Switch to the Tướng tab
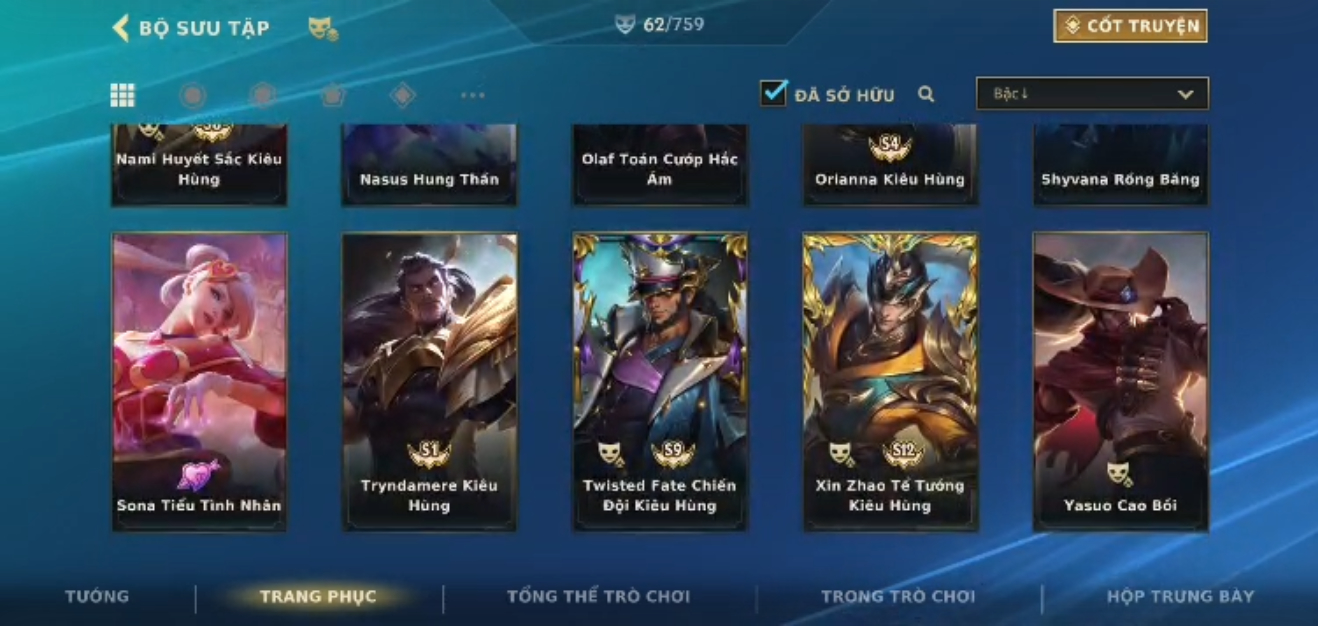 (97, 596)
